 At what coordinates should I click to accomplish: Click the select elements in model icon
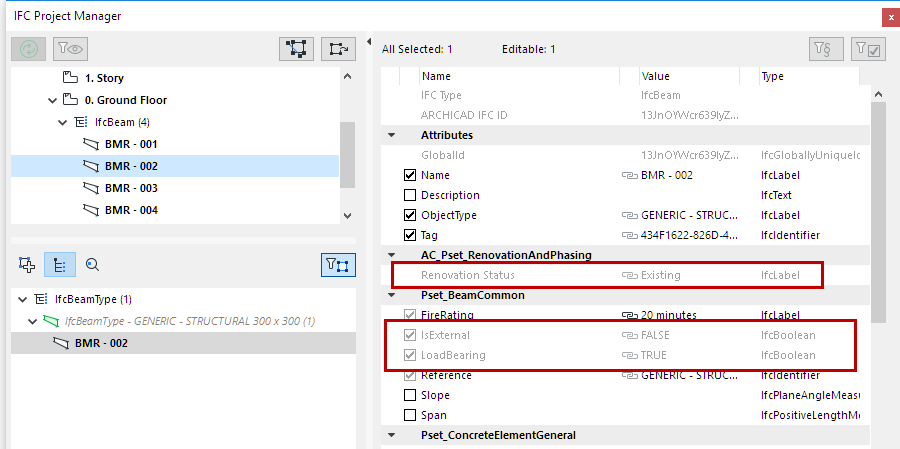pos(297,49)
